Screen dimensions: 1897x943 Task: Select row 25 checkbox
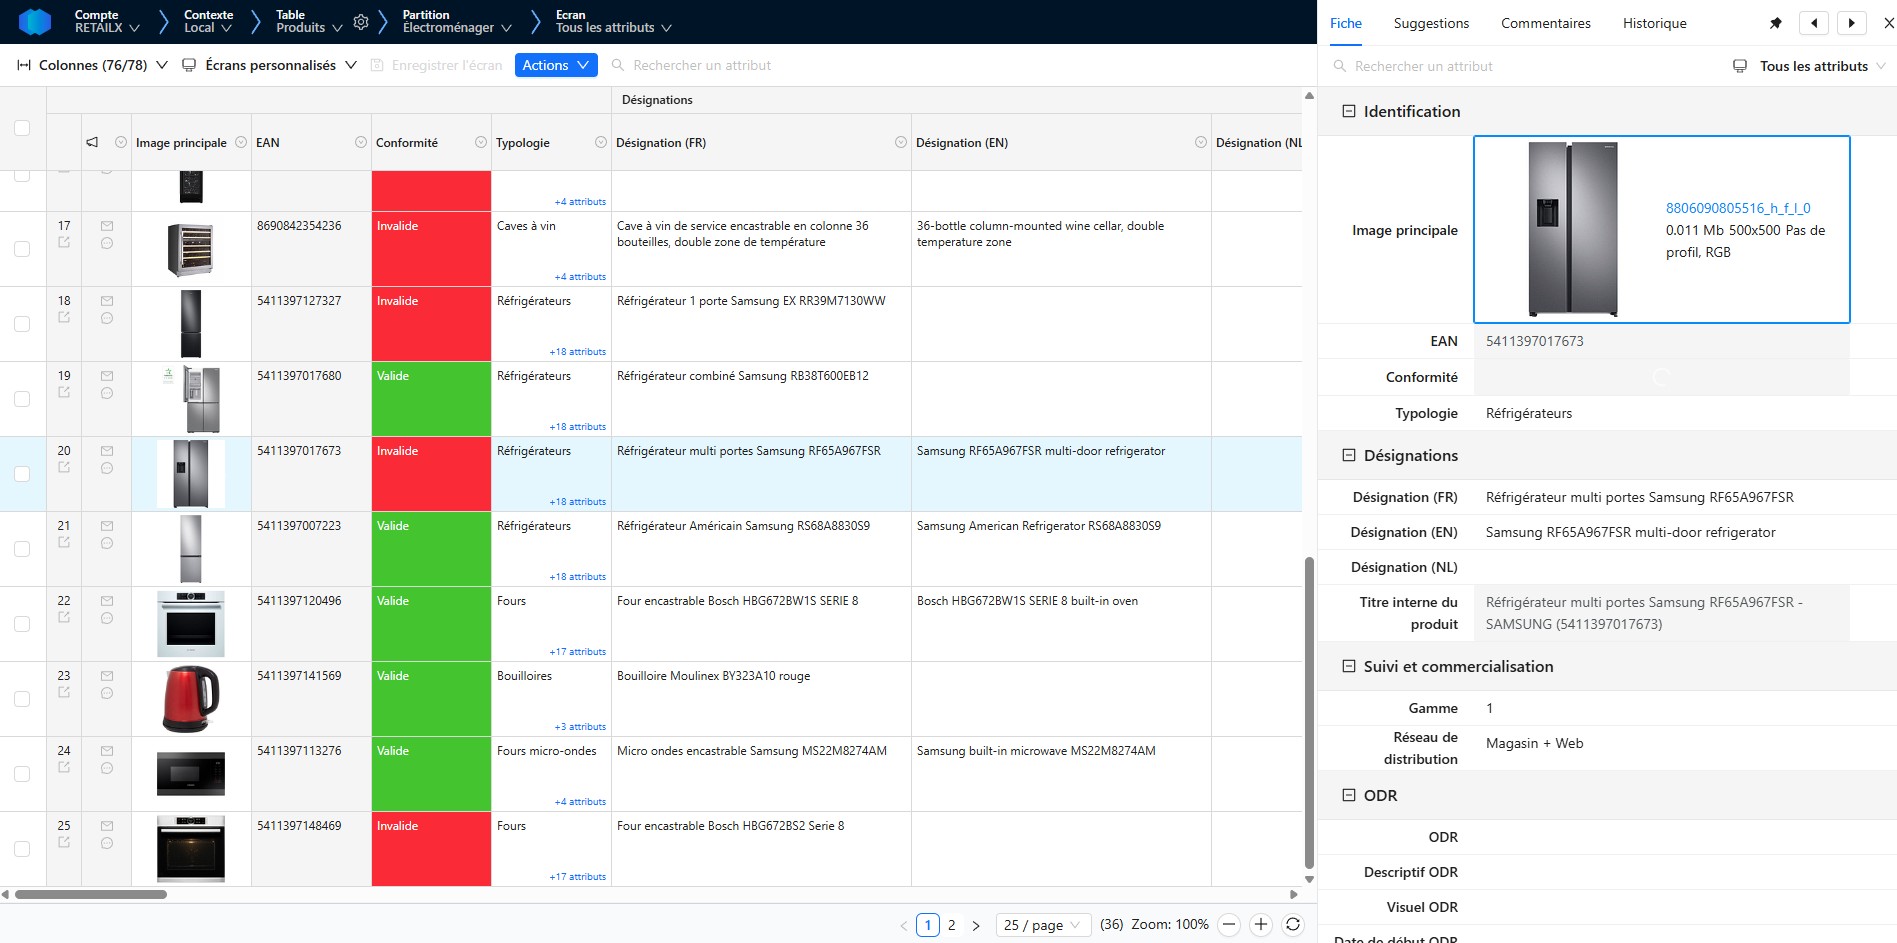22,849
